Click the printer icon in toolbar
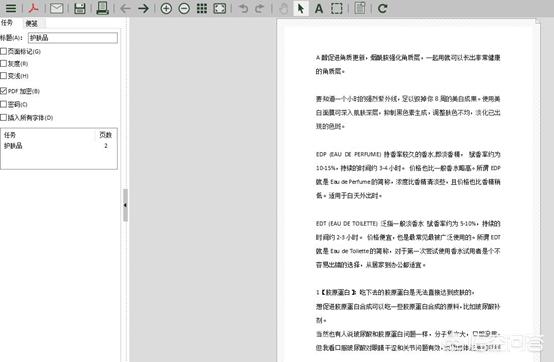The height and width of the screenshot is (362, 554). 102,8
